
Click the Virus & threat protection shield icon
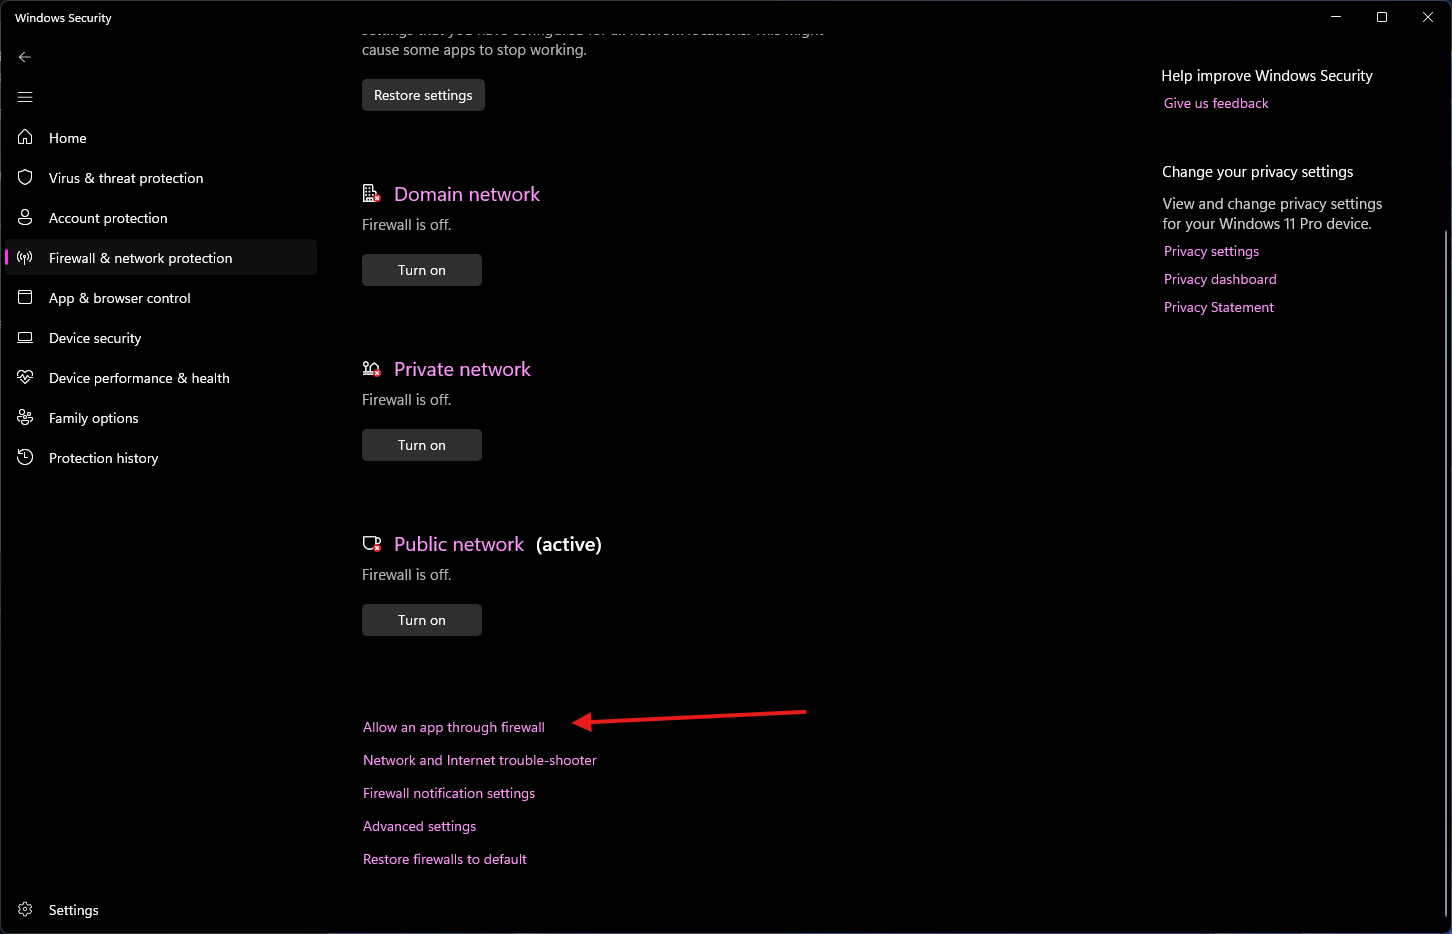click(25, 177)
